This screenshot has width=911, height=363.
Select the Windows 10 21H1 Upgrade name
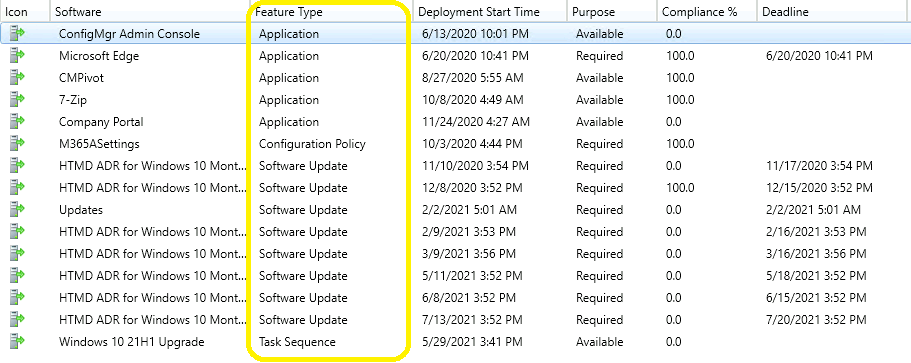point(132,342)
